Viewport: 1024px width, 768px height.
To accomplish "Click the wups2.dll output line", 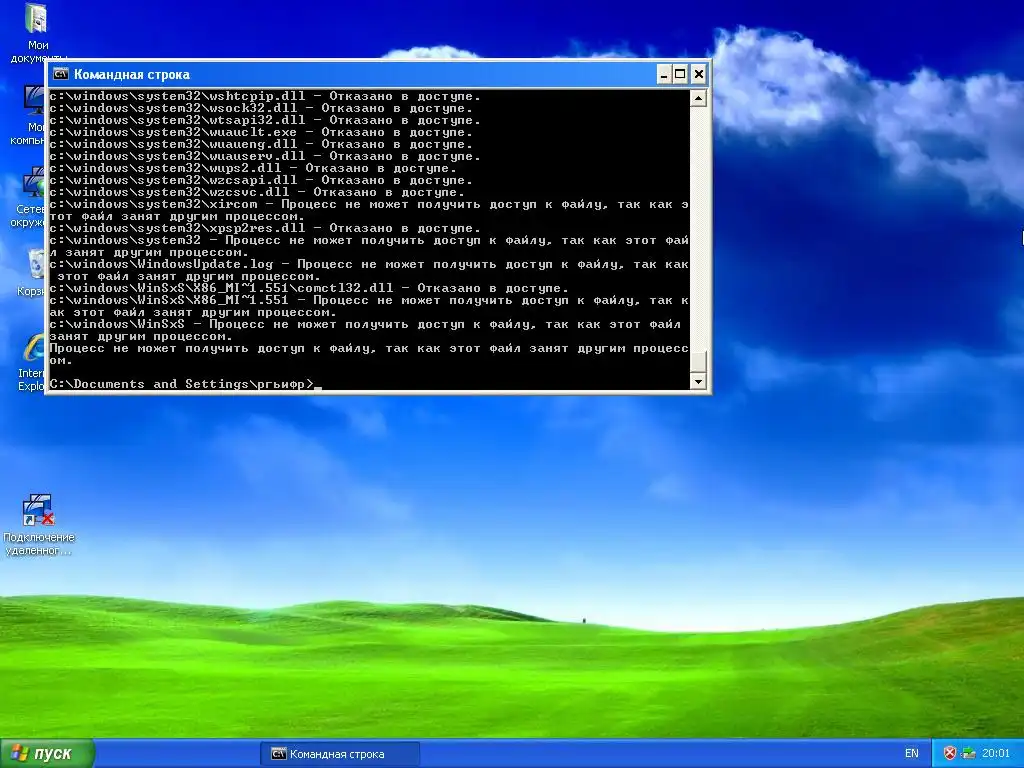I will tap(253, 168).
